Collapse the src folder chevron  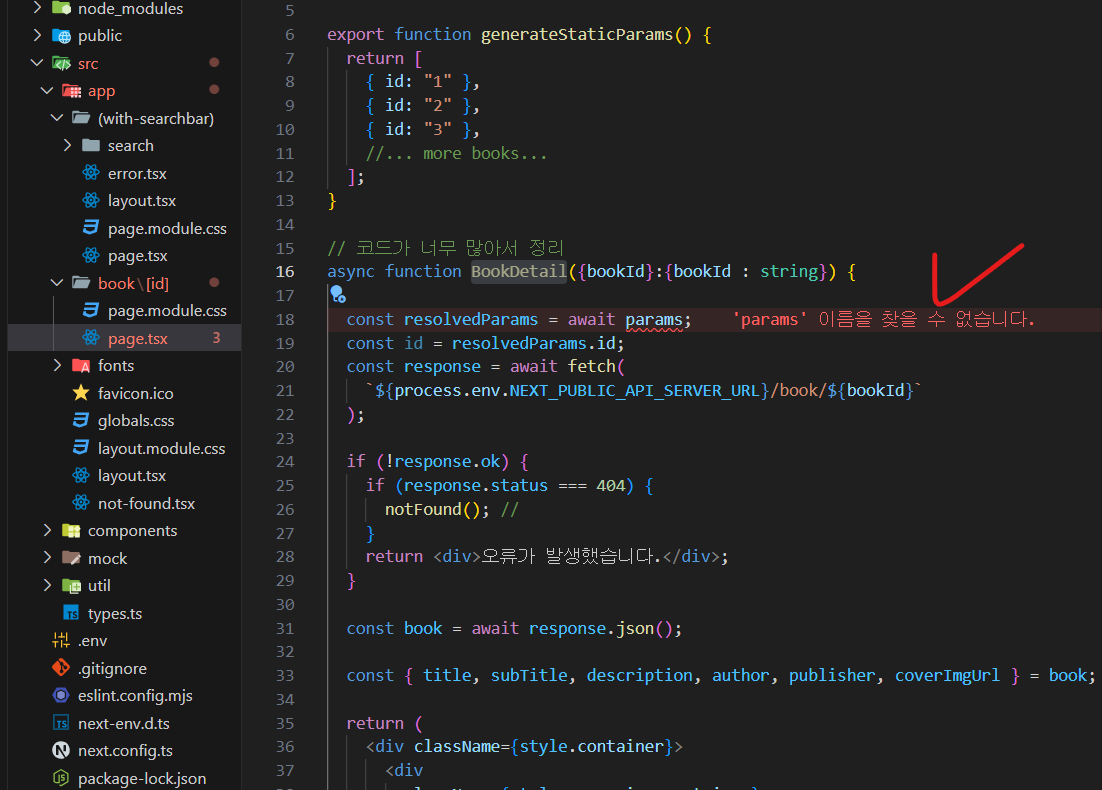(37, 63)
